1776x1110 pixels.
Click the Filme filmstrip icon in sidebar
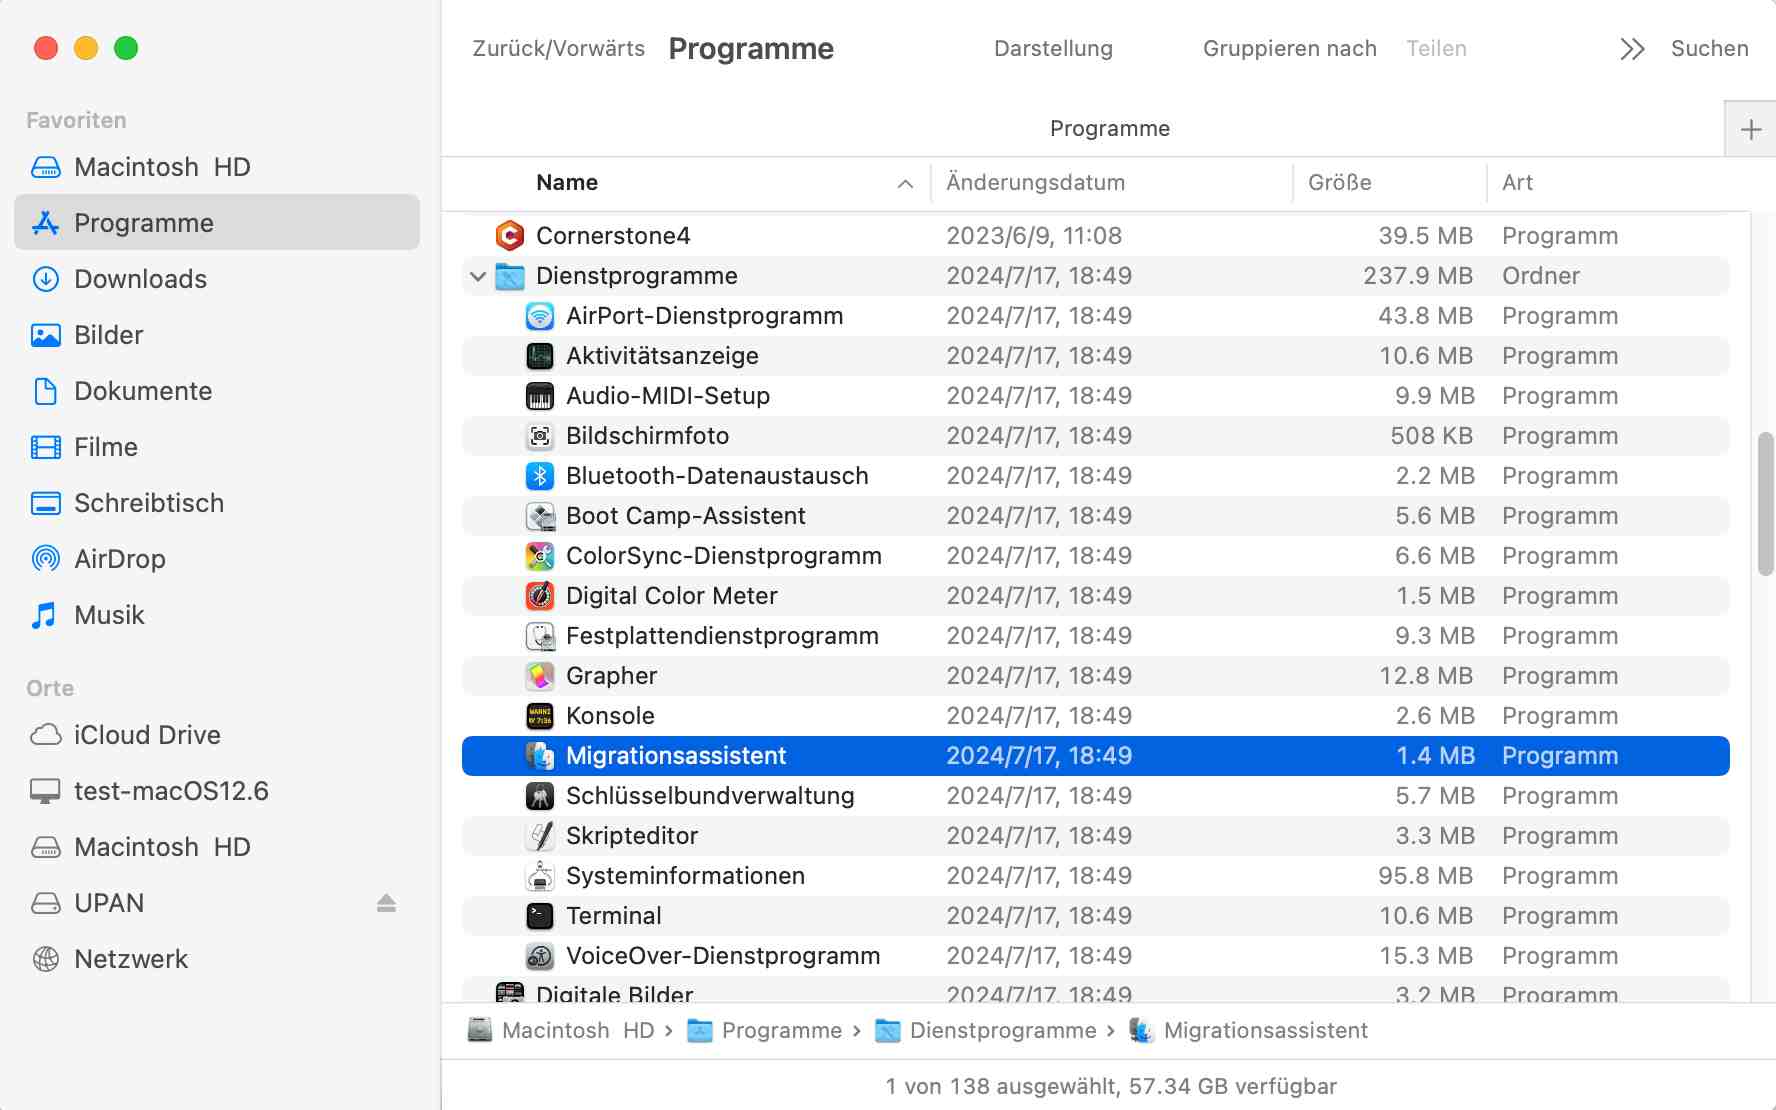tap(46, 447)
